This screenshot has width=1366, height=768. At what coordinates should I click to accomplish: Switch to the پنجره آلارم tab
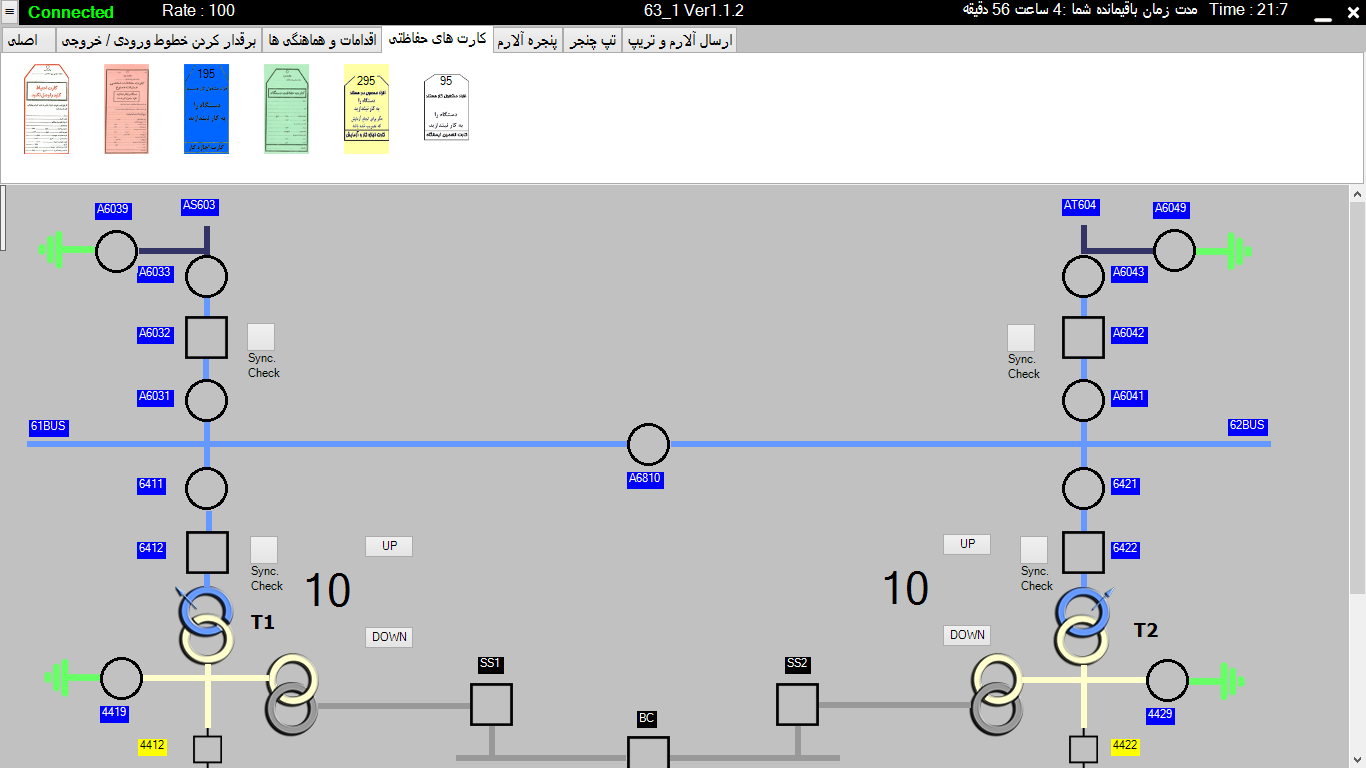(528, 40)
